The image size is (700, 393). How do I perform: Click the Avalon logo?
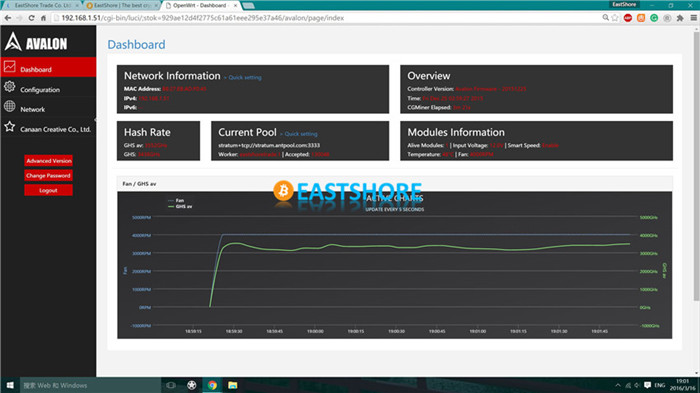[36, 42]
